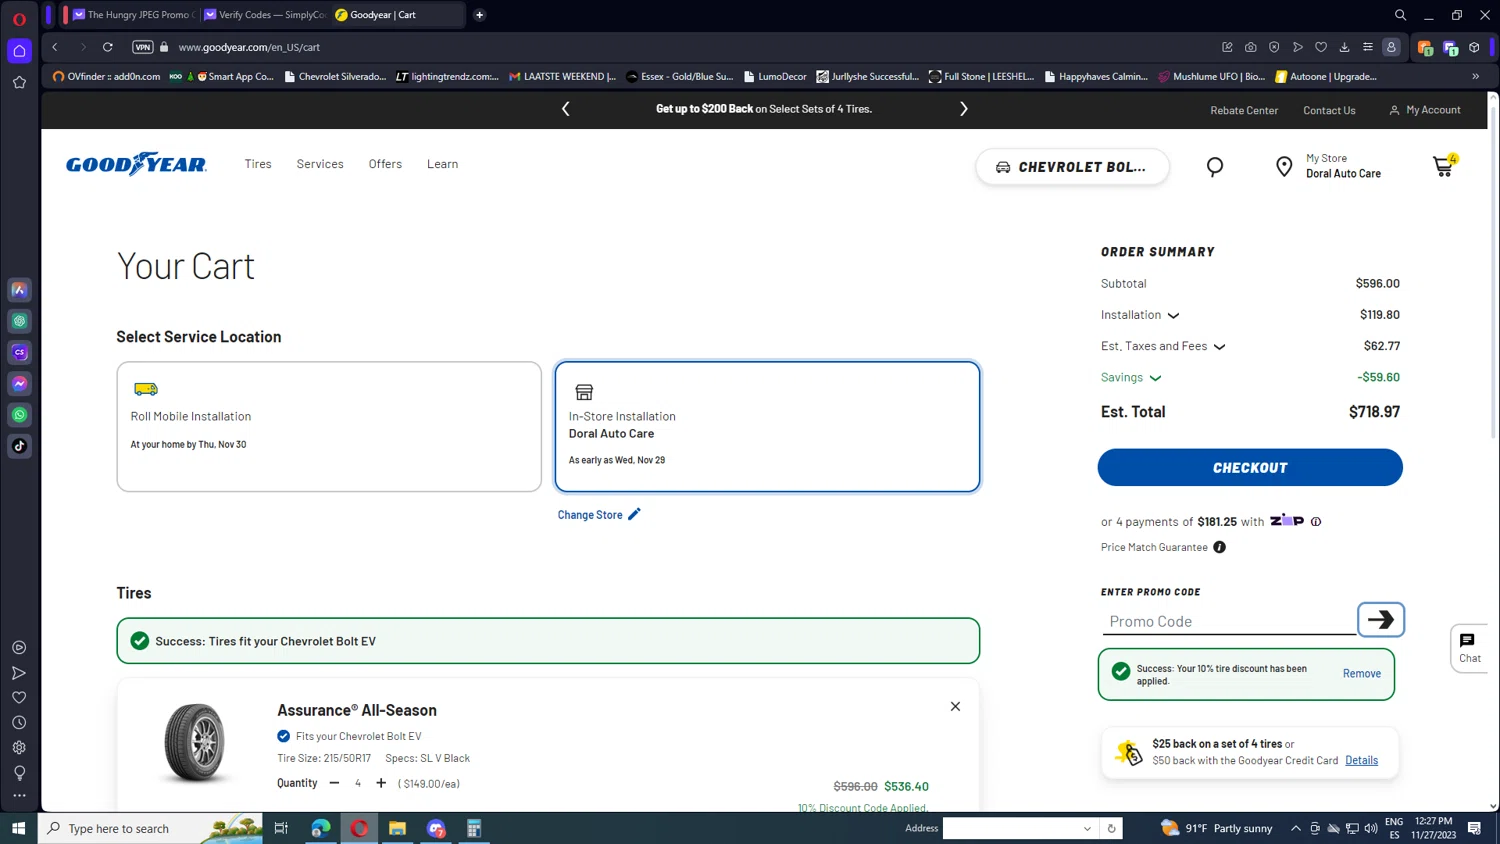
Task: Click the Windows taskbar search box
Action: point(150,828)
